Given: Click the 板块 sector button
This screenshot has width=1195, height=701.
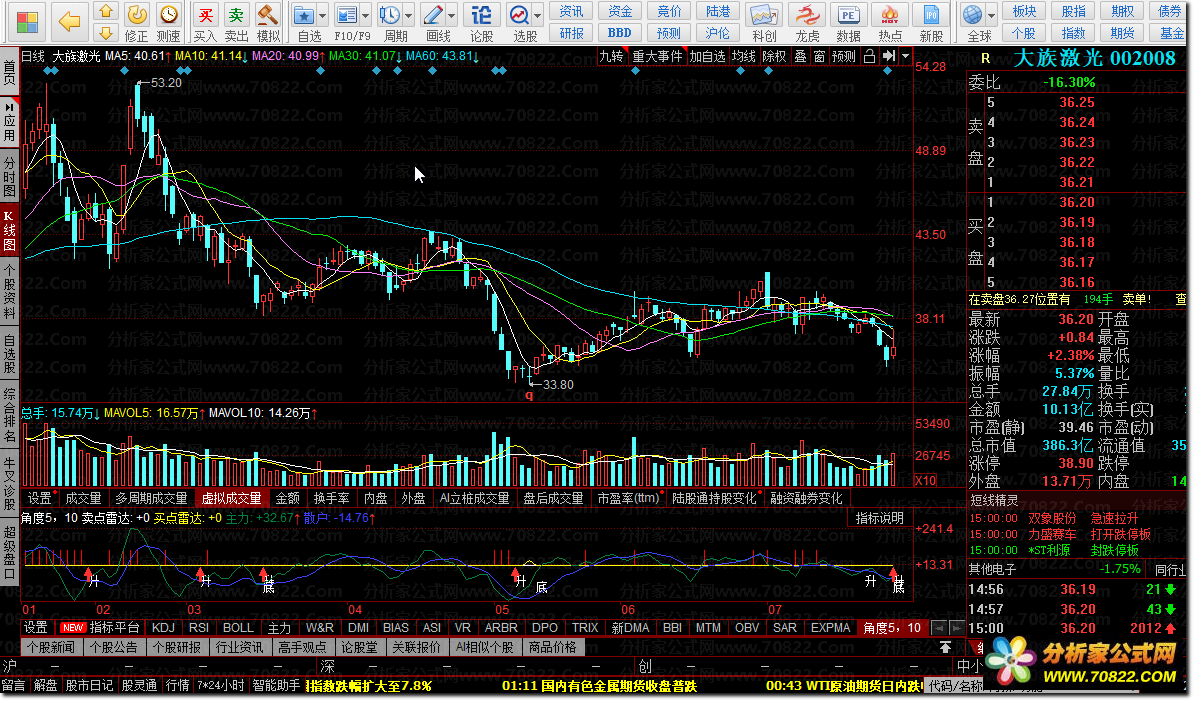Looking at the screenshot, I should [1024, 11].
